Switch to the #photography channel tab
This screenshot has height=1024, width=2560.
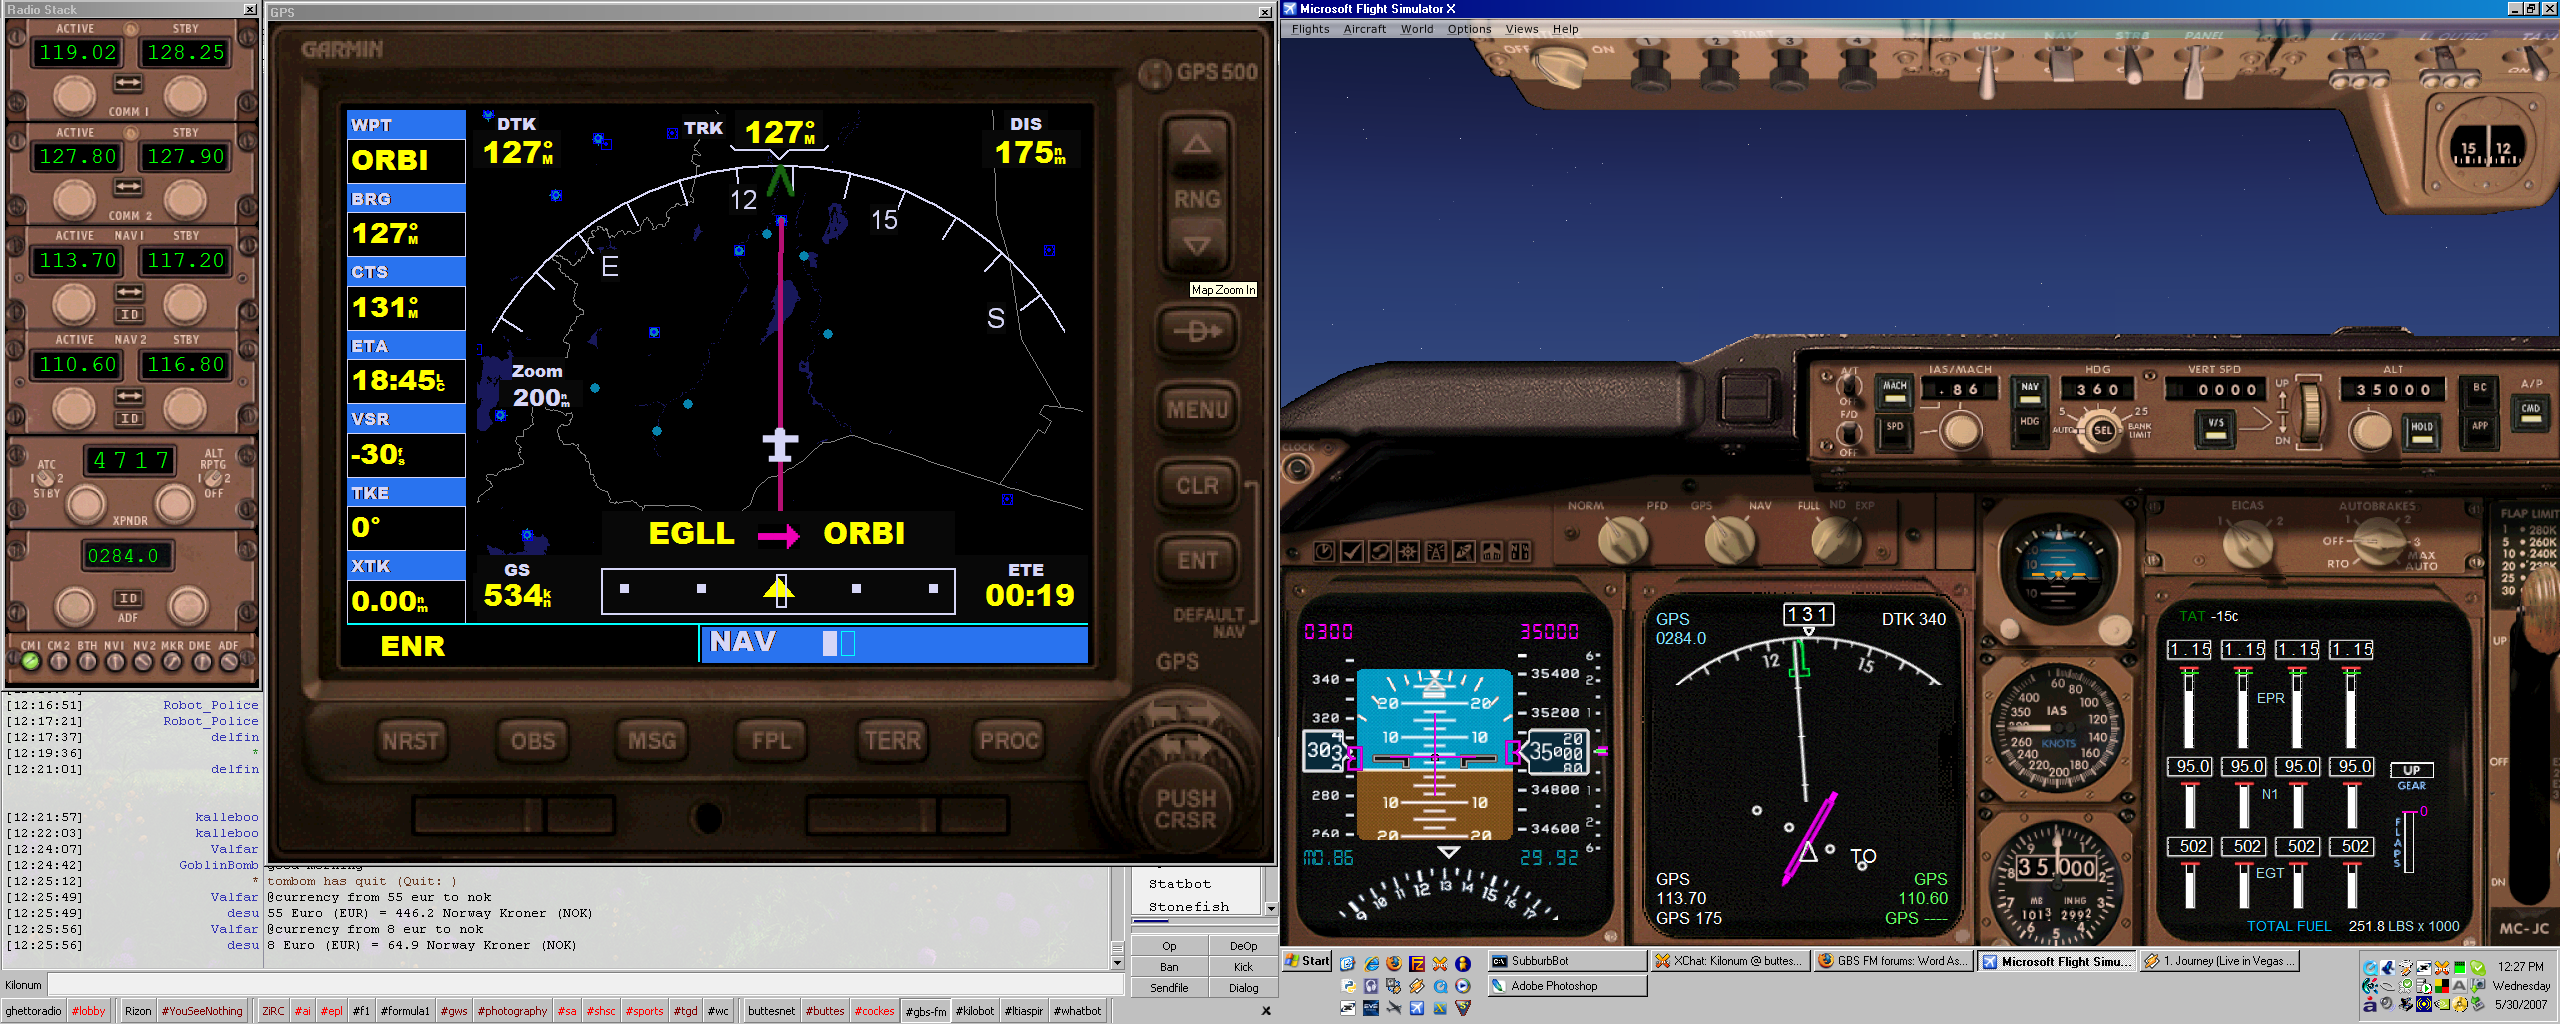(x=512, y=1011)
